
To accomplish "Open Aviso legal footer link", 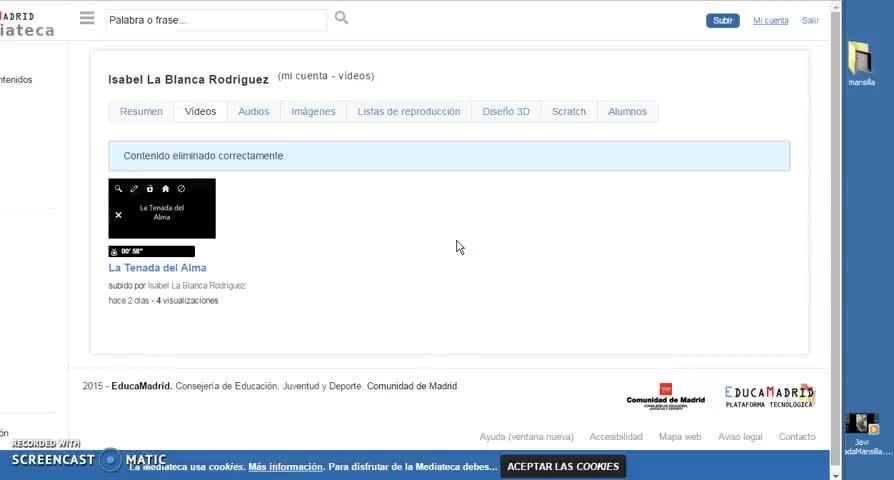I will 740,437.
